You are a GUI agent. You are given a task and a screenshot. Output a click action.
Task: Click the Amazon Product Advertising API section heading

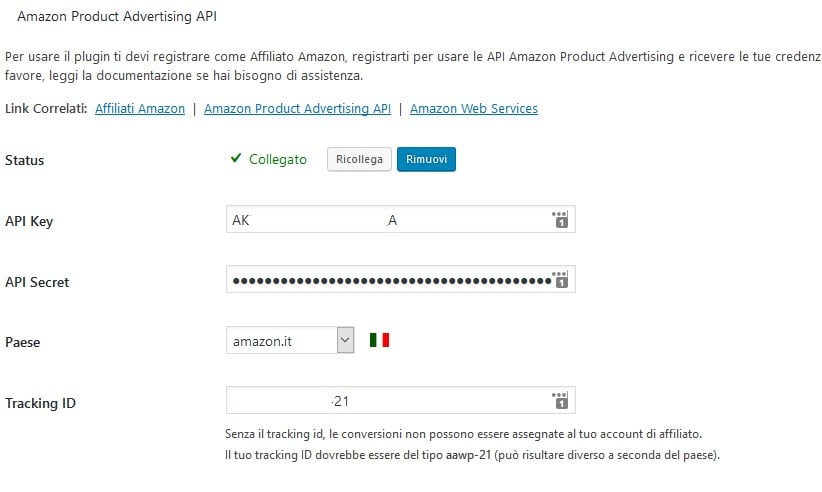coord(117,18)
